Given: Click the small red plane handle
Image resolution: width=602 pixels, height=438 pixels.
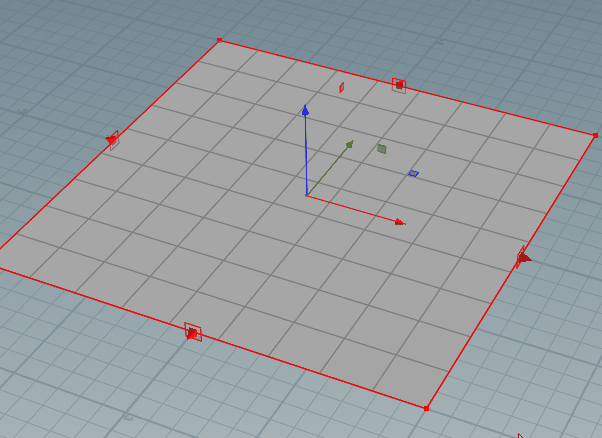Looking at the screenshot, I should pyautogui.click(x=341, y=88).
